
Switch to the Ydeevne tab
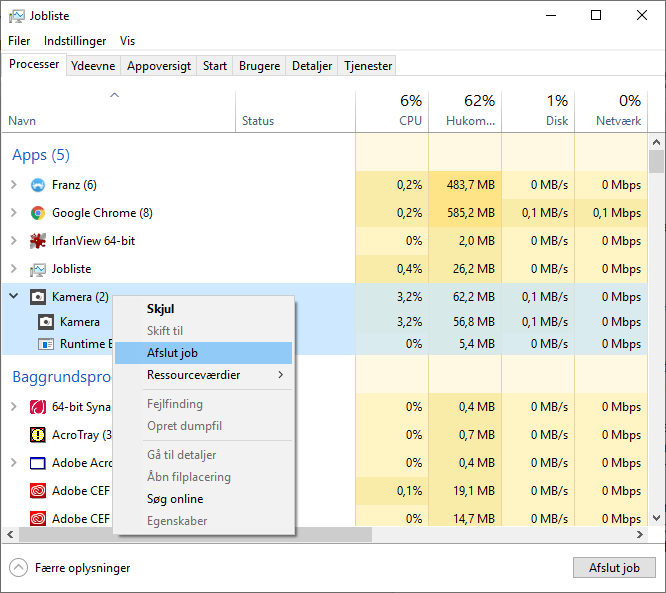click(93, 66)
